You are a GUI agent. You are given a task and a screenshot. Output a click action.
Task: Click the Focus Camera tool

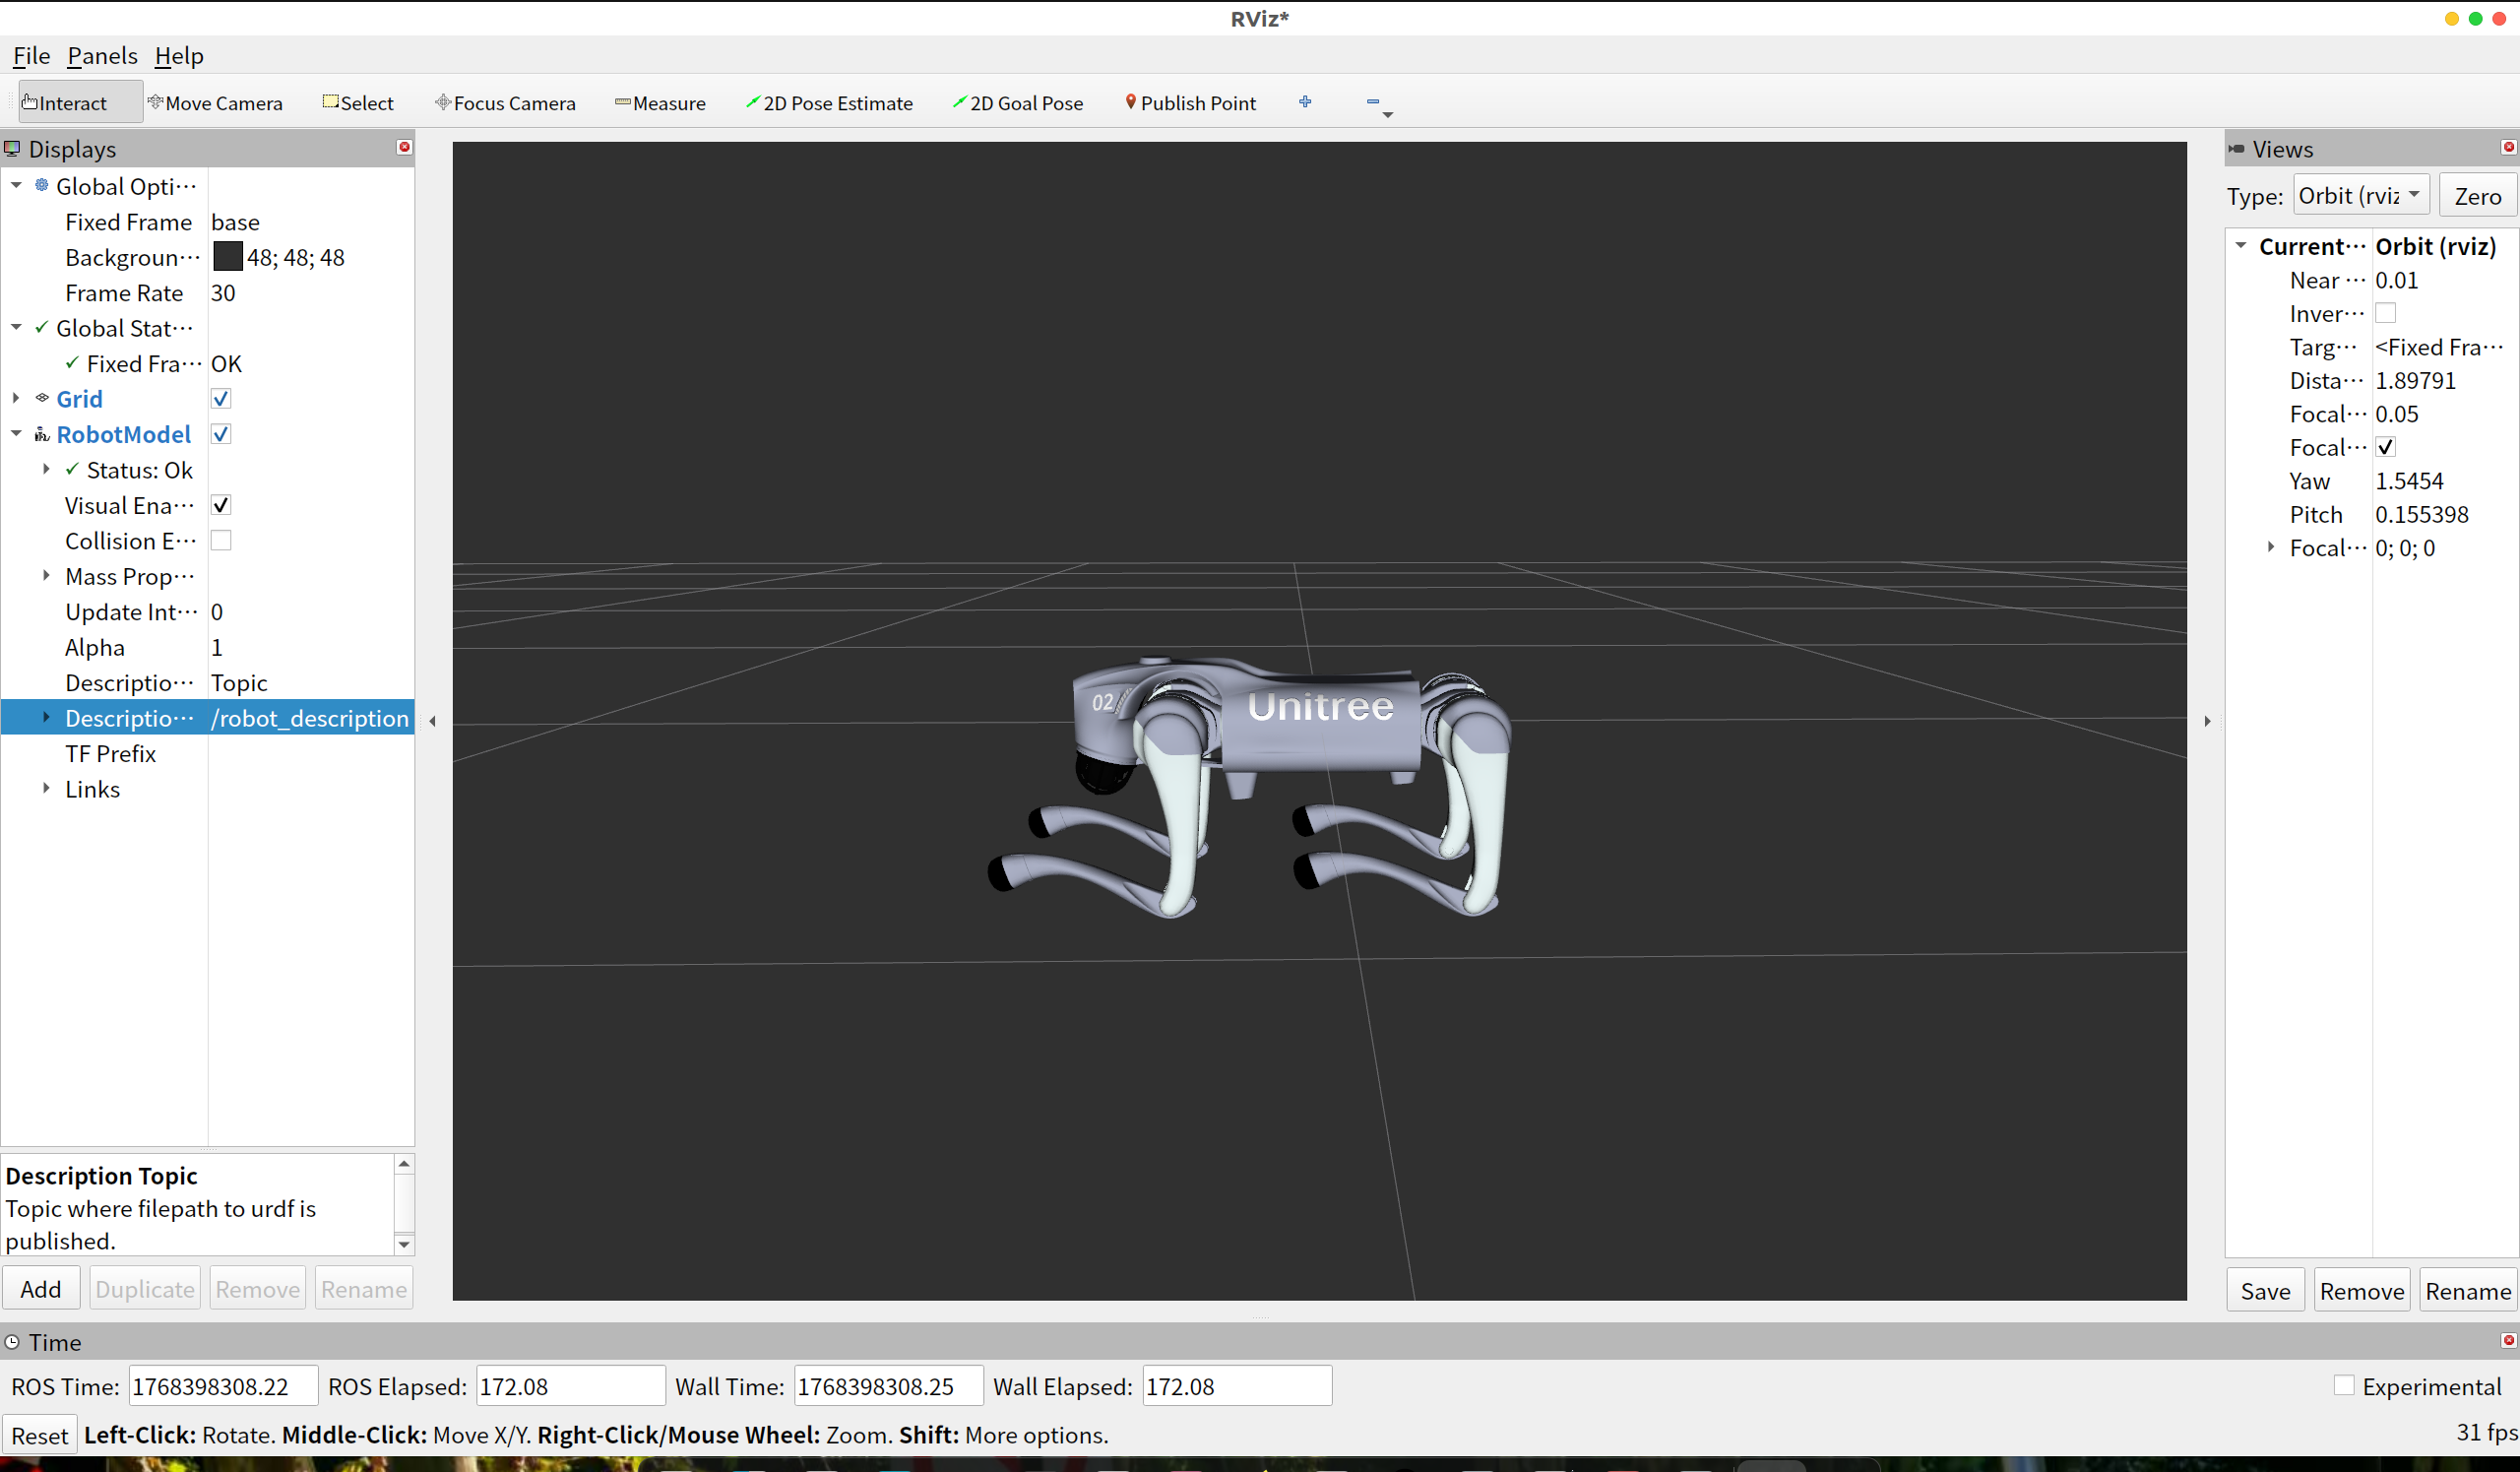tap(505, 103)
